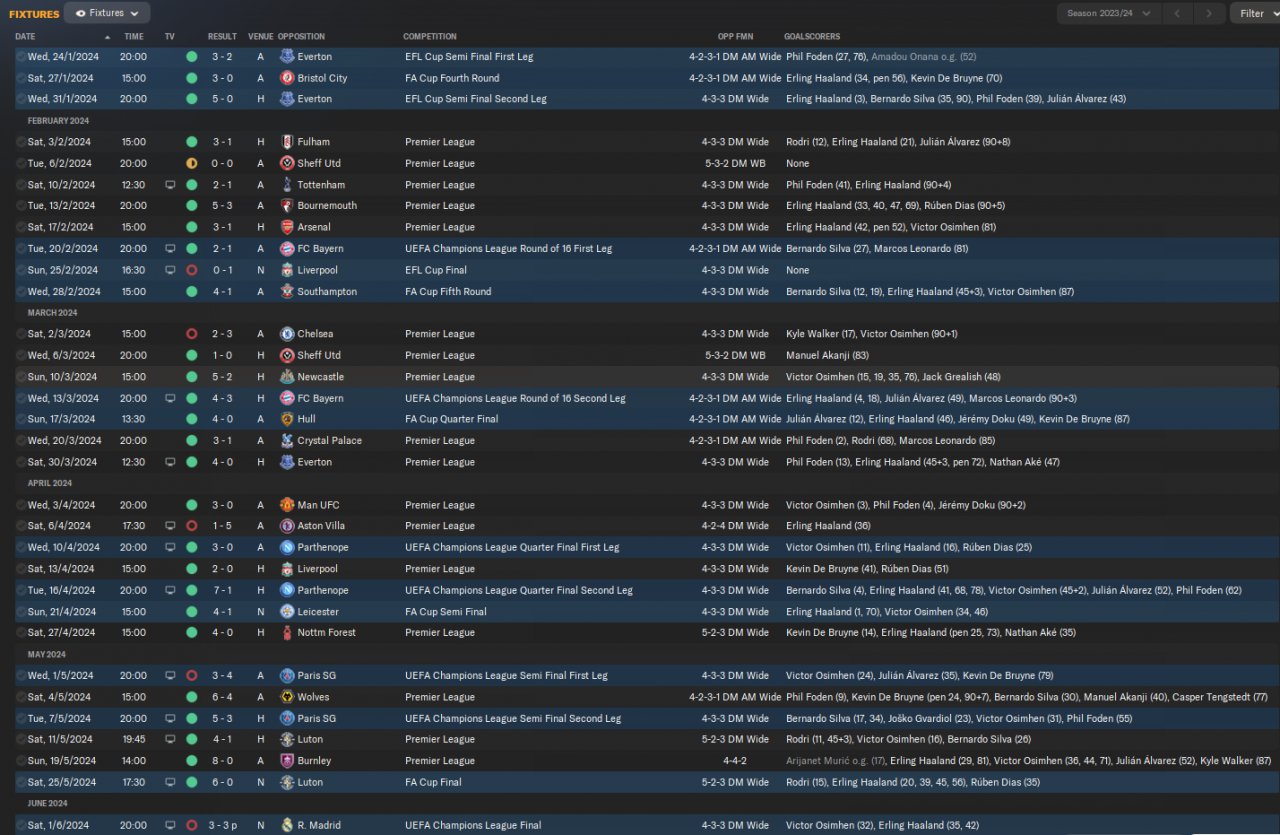
Task: Sort fixtures by the Date column header
Action: (24, 37)
